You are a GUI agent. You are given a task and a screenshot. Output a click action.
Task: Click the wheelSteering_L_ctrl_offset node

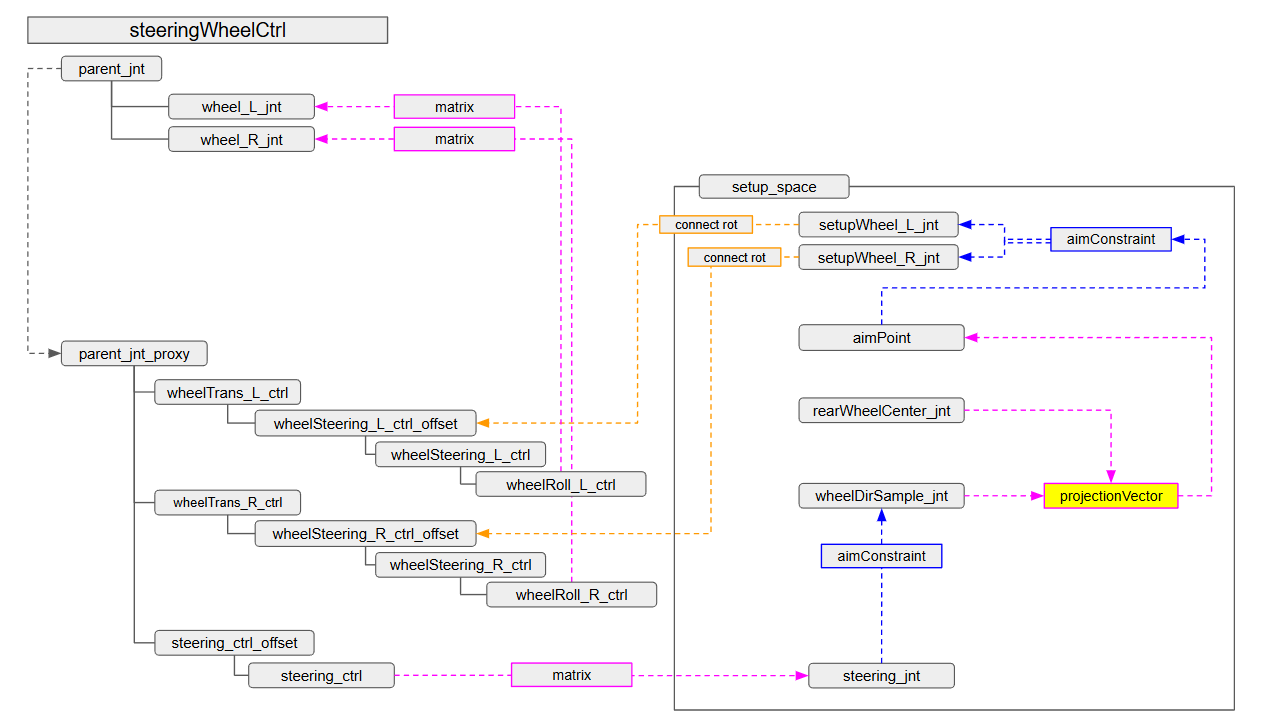(365, 424)
